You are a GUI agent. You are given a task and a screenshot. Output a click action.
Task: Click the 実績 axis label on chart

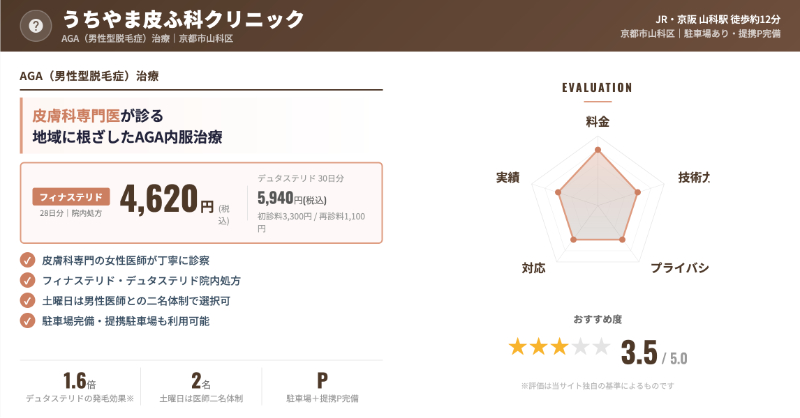507,177
